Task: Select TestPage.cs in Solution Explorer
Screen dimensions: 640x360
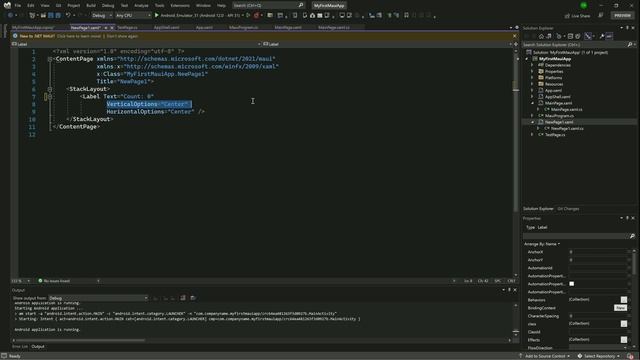Action: click(555, 135)
